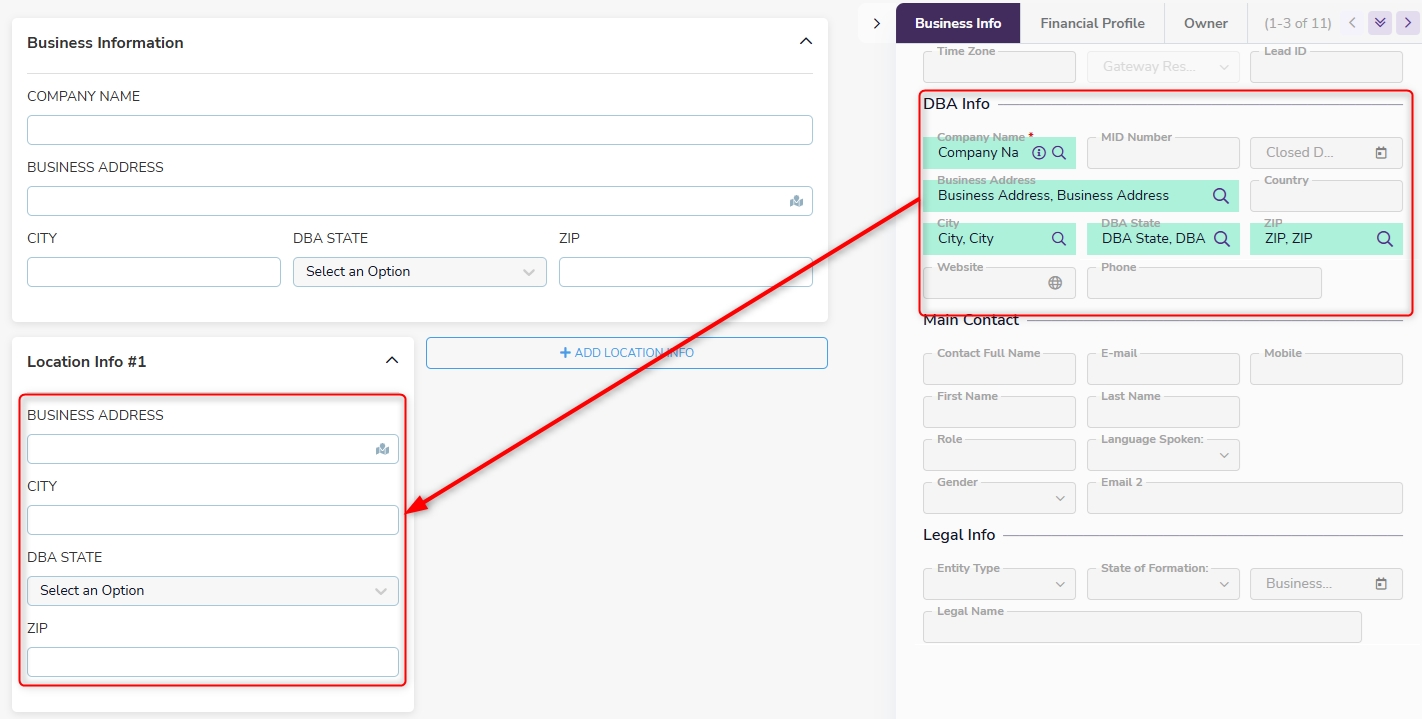Viewport: 1422px width, 719px height.
Task: Click the double-chevron expand tabs button
Action: (x=1380, y=23)
